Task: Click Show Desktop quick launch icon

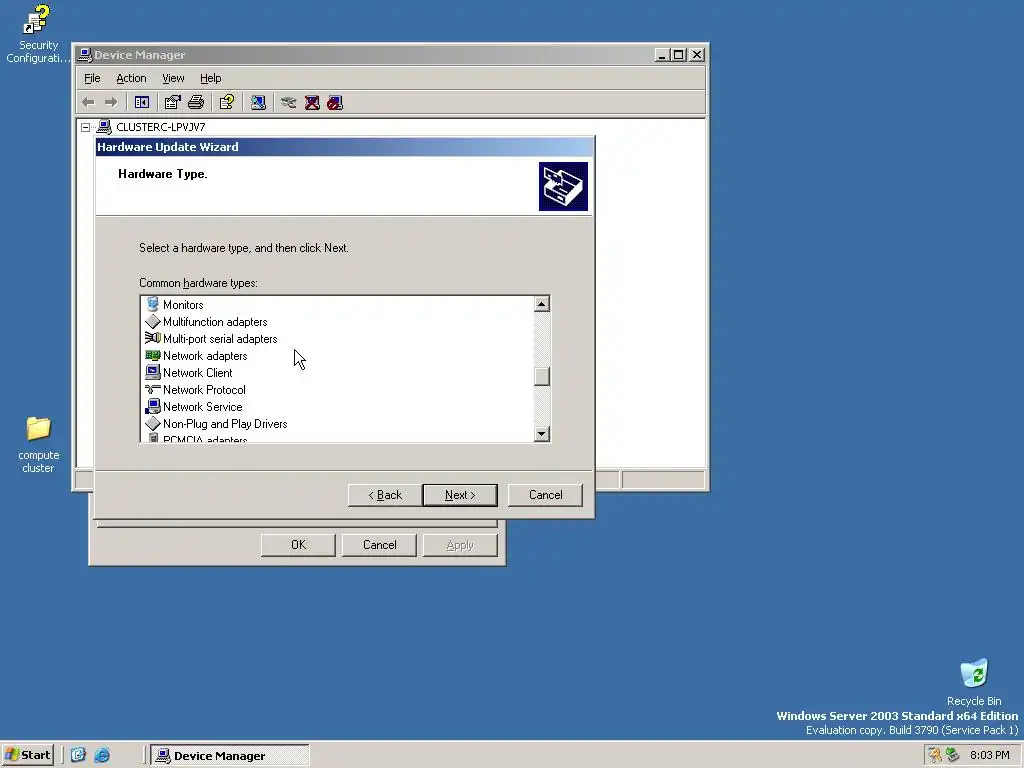Action: click(78, 755)
